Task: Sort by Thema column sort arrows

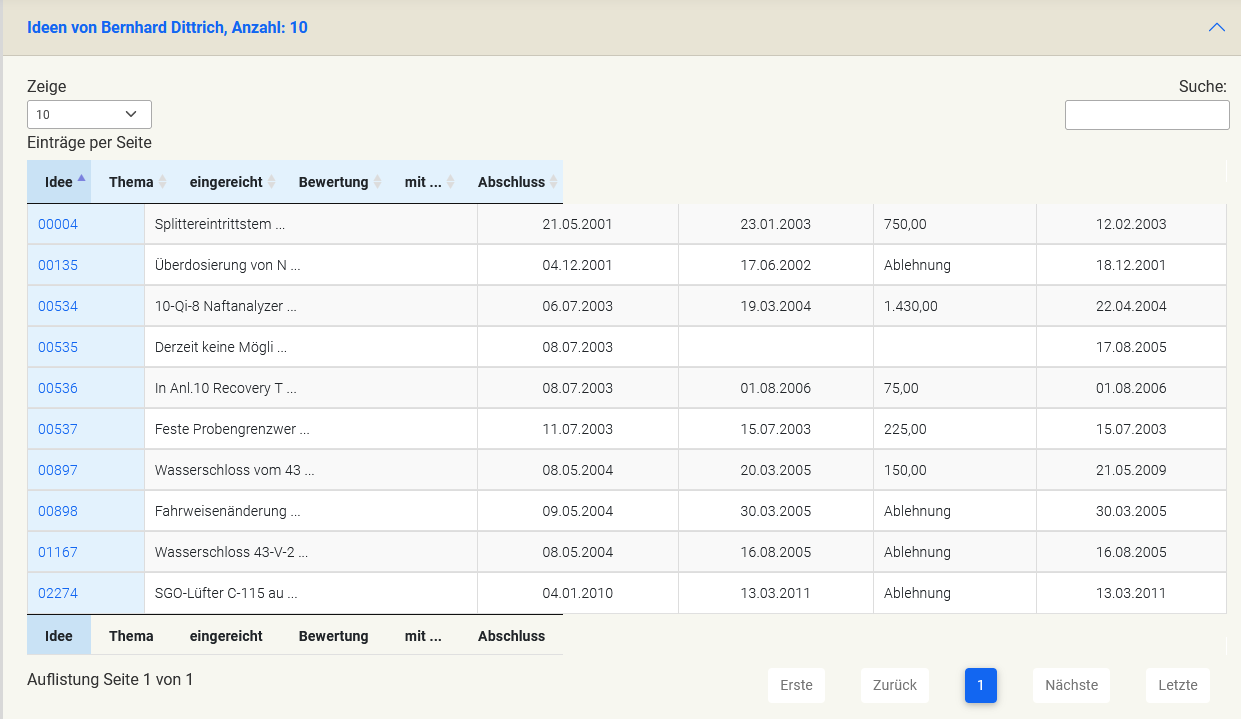Action: pos(162,182)
